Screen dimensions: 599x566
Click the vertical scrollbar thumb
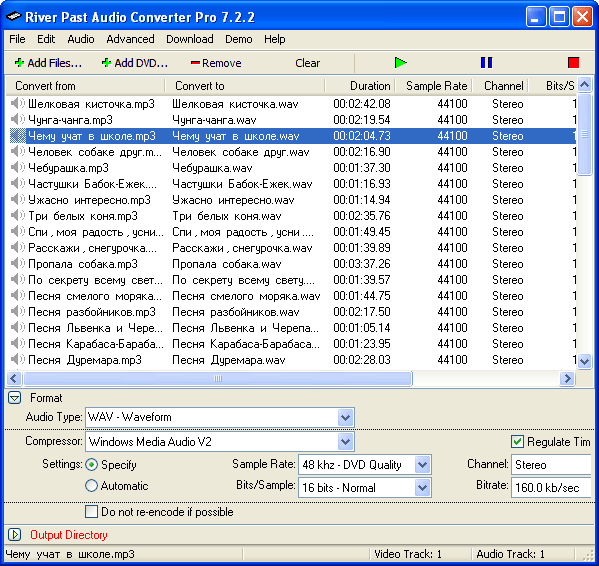[584, 134]
